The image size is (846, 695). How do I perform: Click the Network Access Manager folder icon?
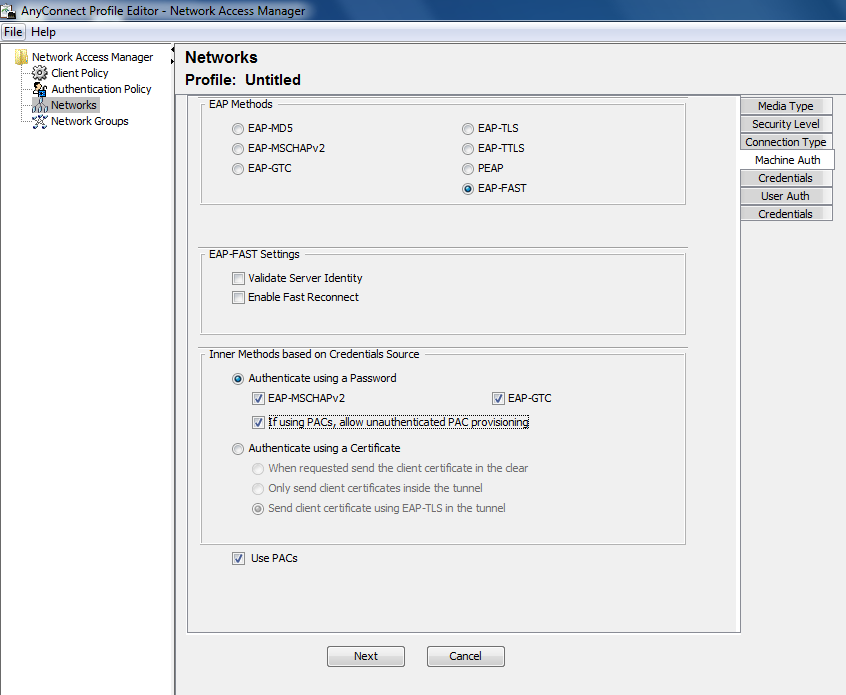click(21, 57)
